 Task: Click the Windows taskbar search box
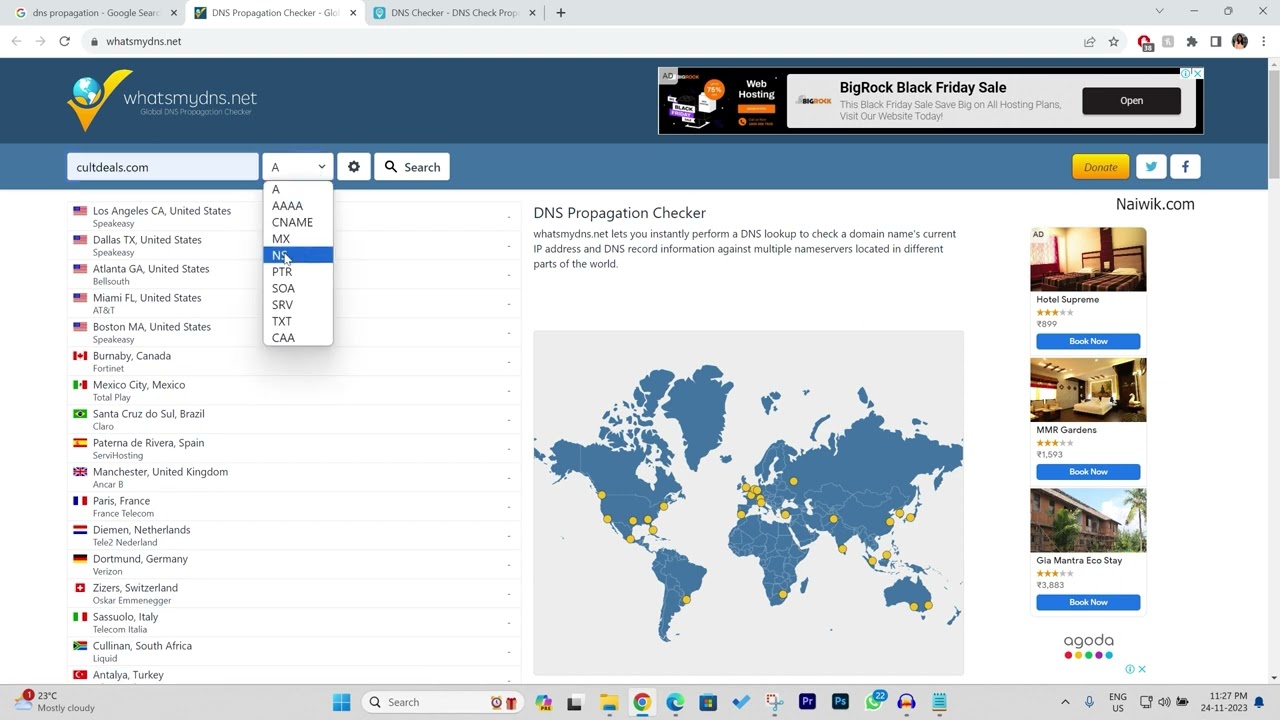(440, 702)
